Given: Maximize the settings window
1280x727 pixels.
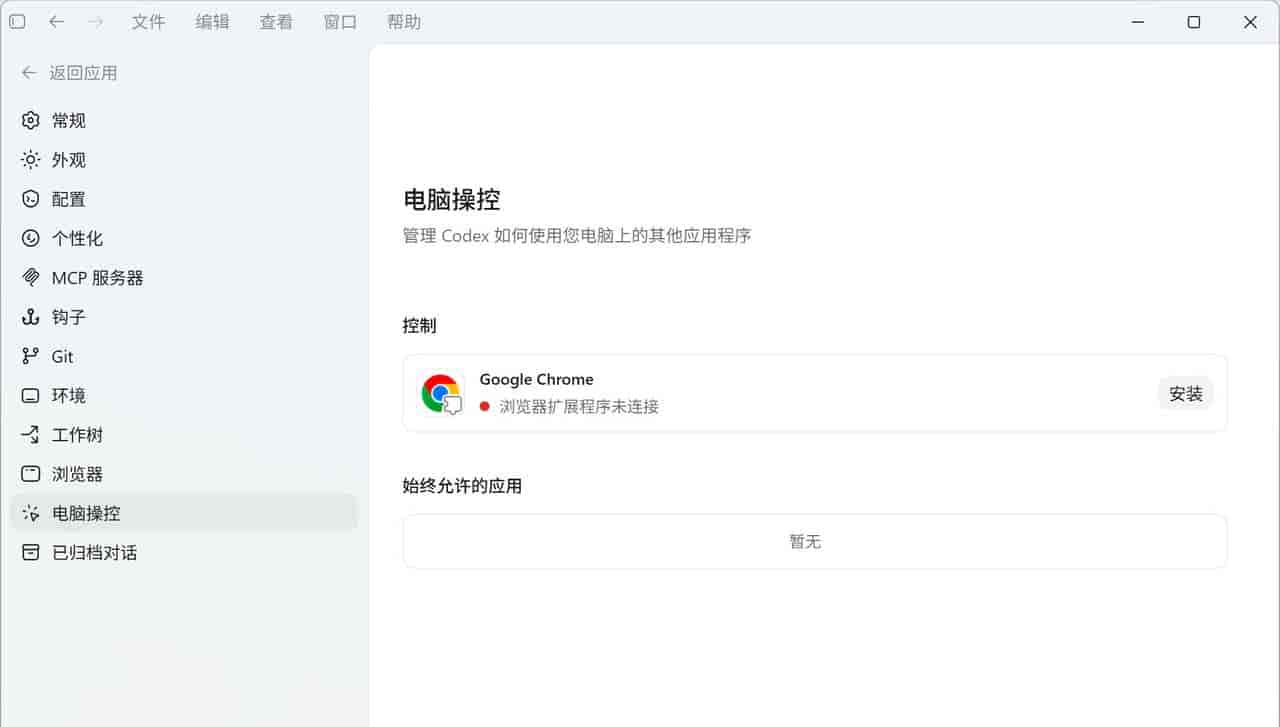Looking at the screenshot, I should (1193, 21).
